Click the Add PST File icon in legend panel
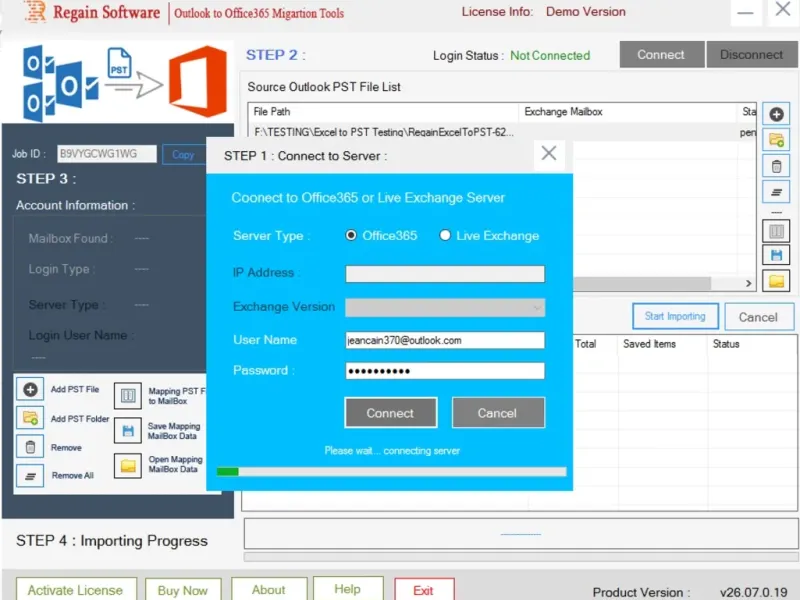This screenshot has width=800, height=600. (30, 389)
